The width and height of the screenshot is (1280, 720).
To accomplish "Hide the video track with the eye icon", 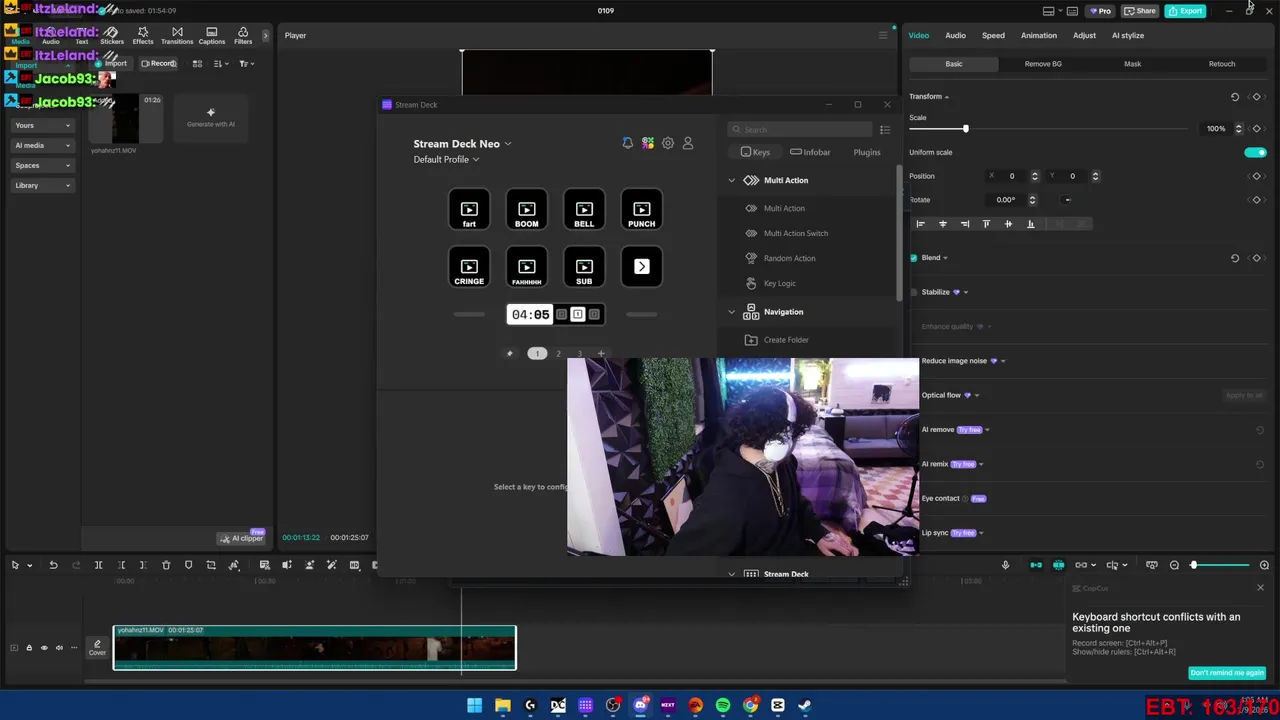I will pos(44,648).
